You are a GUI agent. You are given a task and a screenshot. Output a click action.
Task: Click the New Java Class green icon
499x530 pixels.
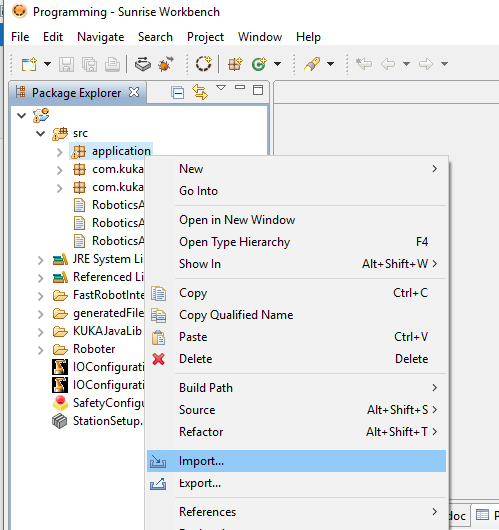pyautogui.click(x=259, y=64)
